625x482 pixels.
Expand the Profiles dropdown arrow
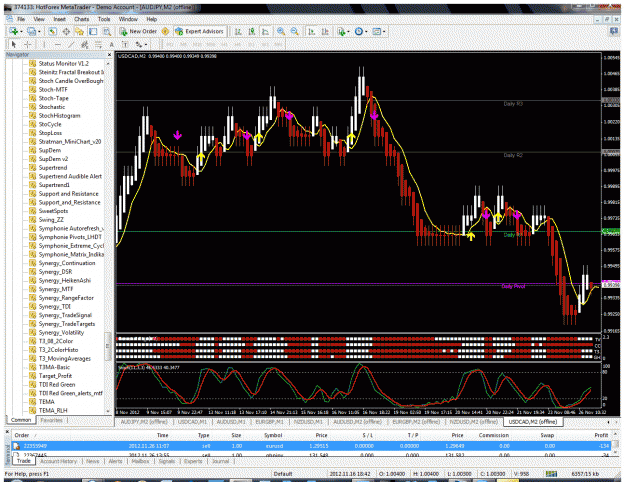coord(39,32)
